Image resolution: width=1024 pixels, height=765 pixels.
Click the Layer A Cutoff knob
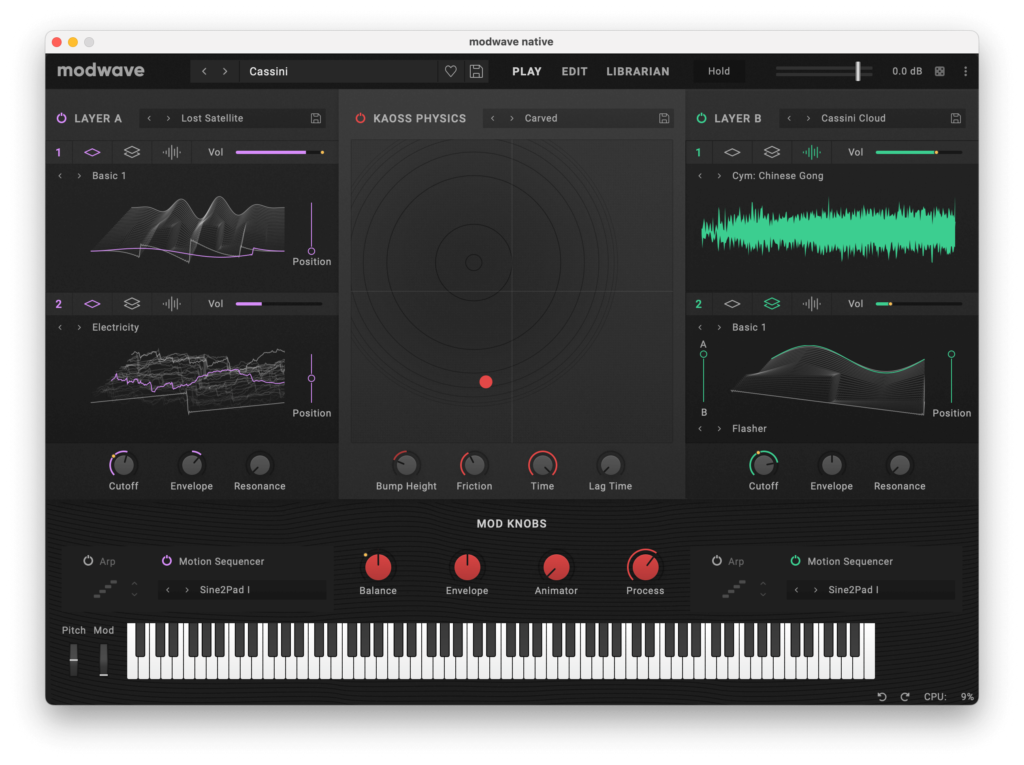pyautogui.click(x=123, y=464)
